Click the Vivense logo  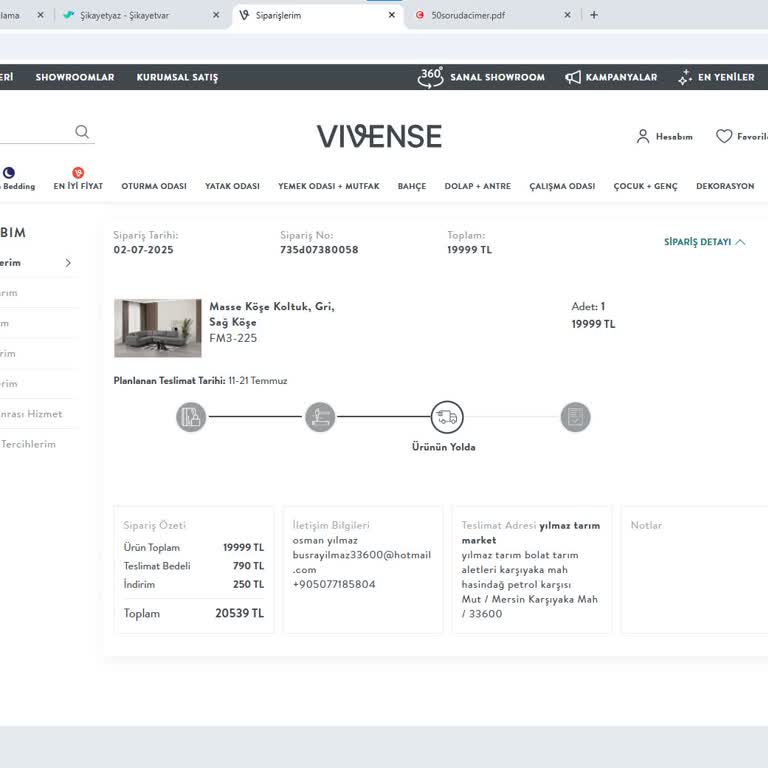click(x=379, y=137)
